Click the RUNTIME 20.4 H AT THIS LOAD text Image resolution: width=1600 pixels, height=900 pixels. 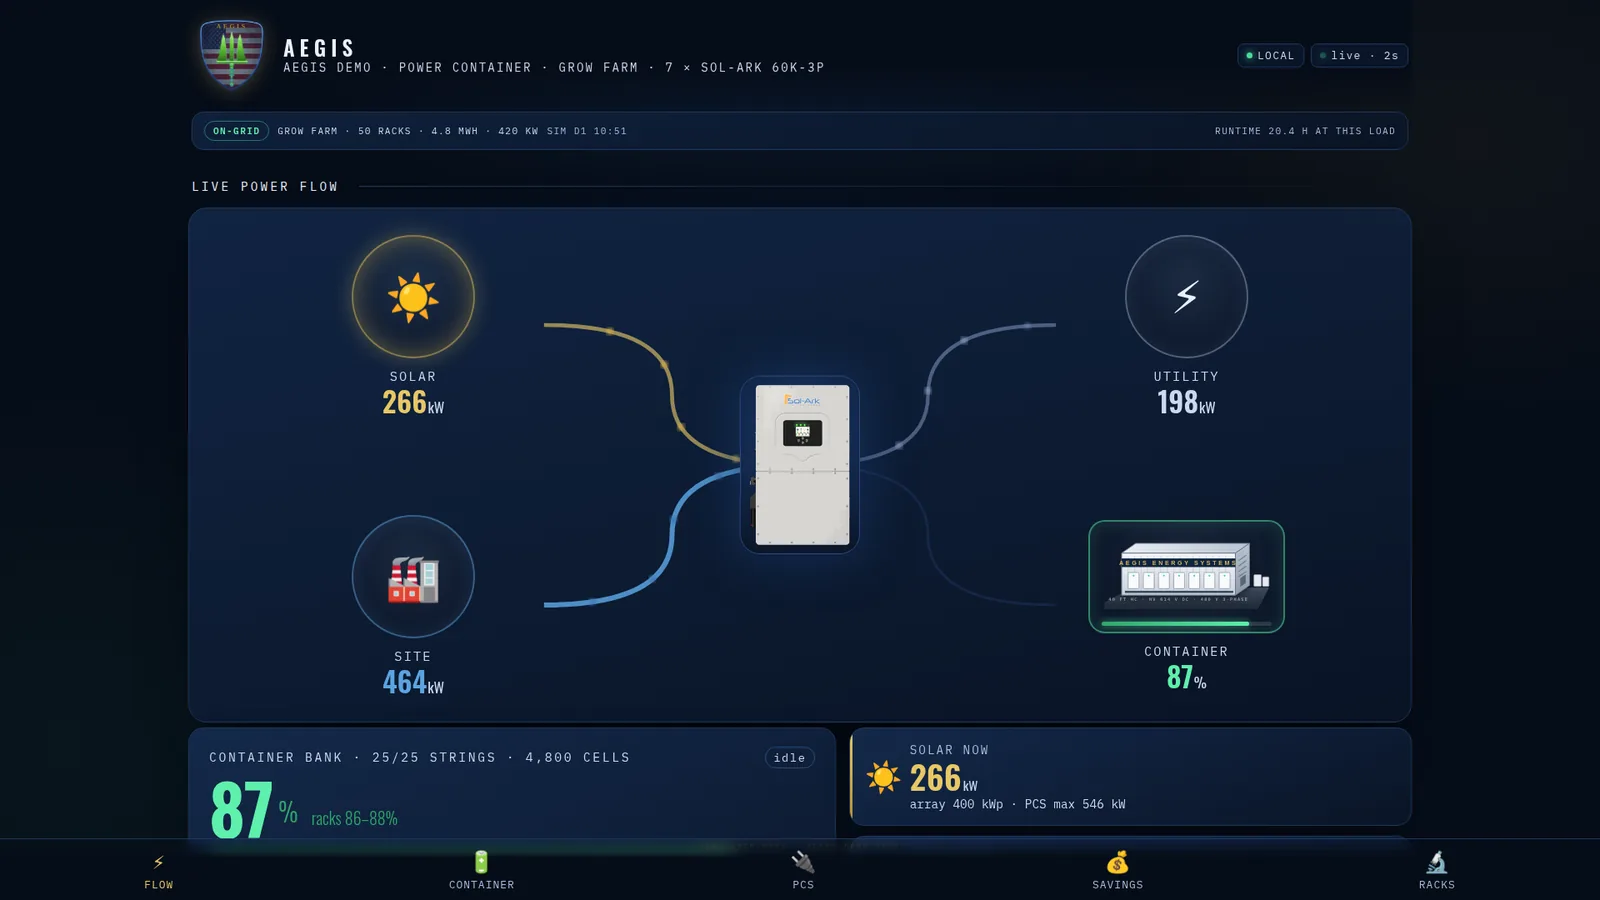[1304, 131]
